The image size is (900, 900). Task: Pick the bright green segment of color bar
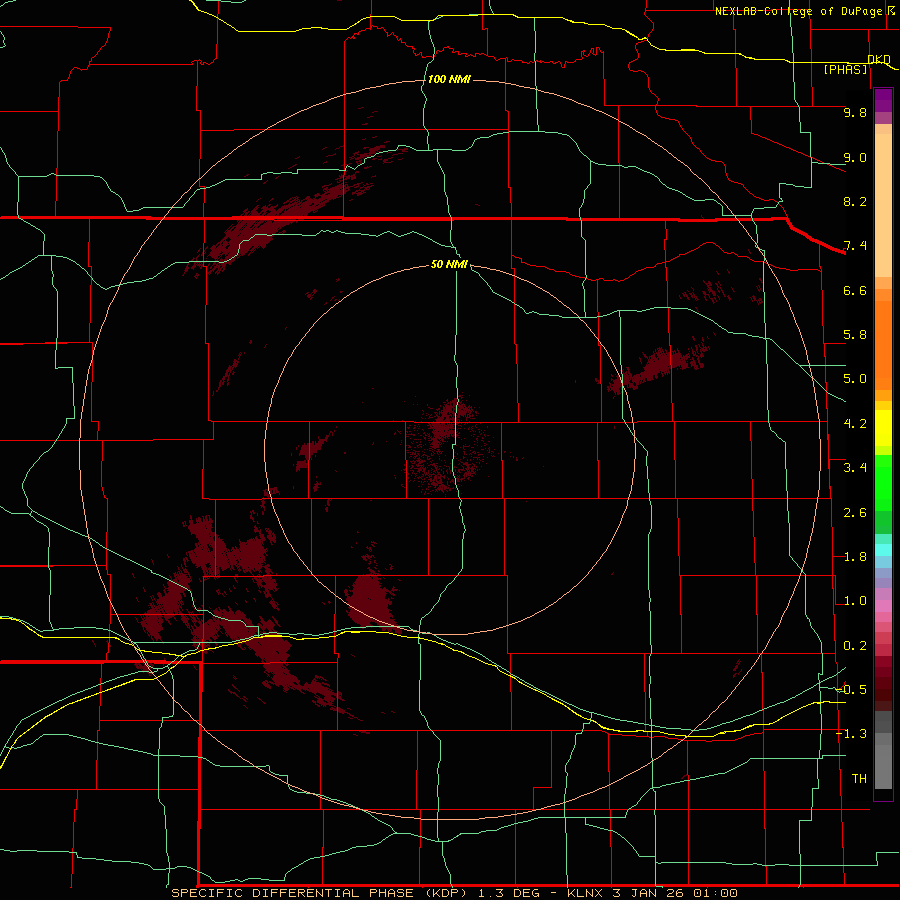pos(883,483)
